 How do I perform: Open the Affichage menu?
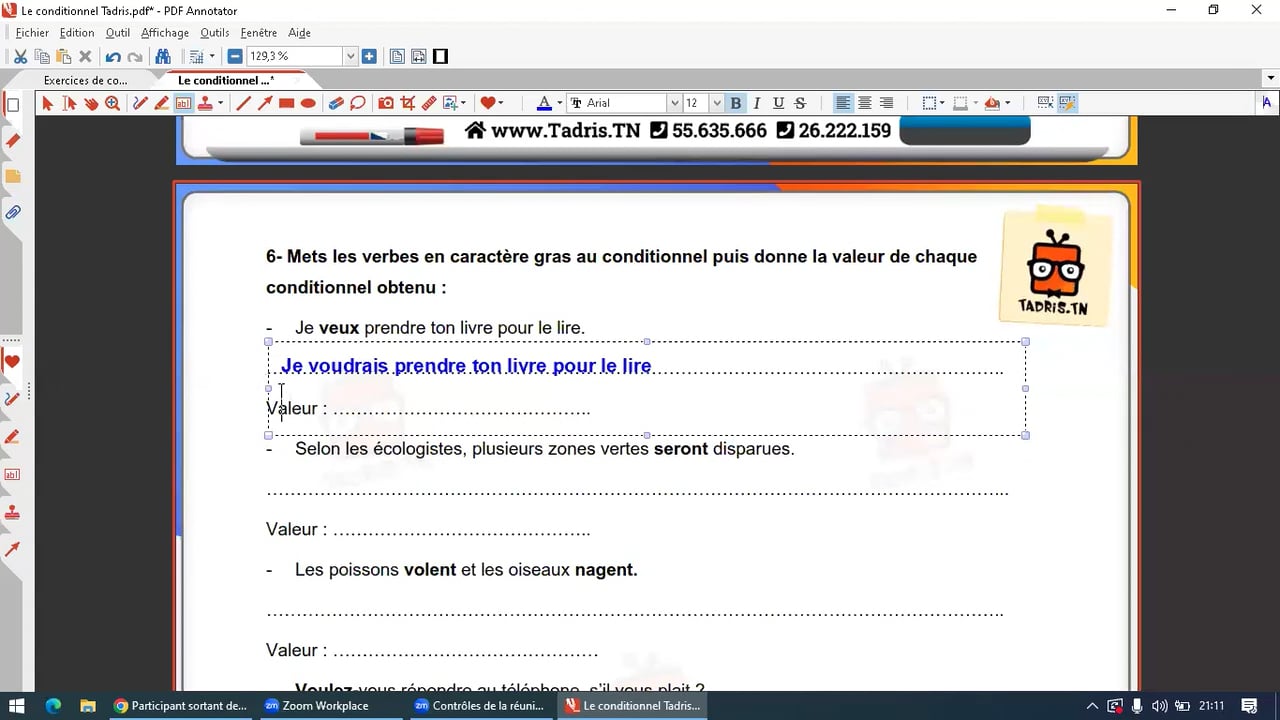click(165, 33)
